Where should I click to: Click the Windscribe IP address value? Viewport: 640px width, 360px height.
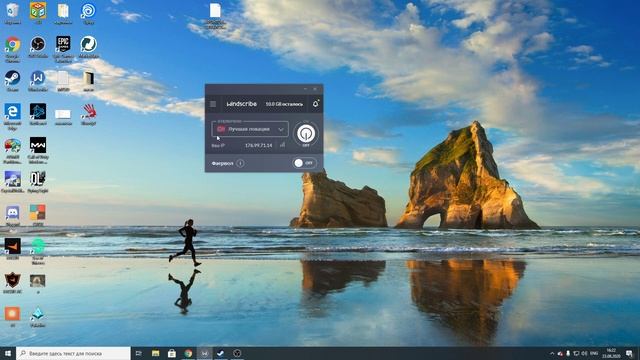pyautogui.click(x=259, y=145)
